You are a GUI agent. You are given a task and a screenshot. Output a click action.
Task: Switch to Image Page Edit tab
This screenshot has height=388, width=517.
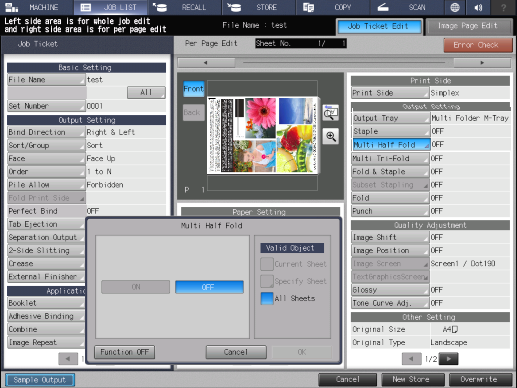click(x=469, y=26)
